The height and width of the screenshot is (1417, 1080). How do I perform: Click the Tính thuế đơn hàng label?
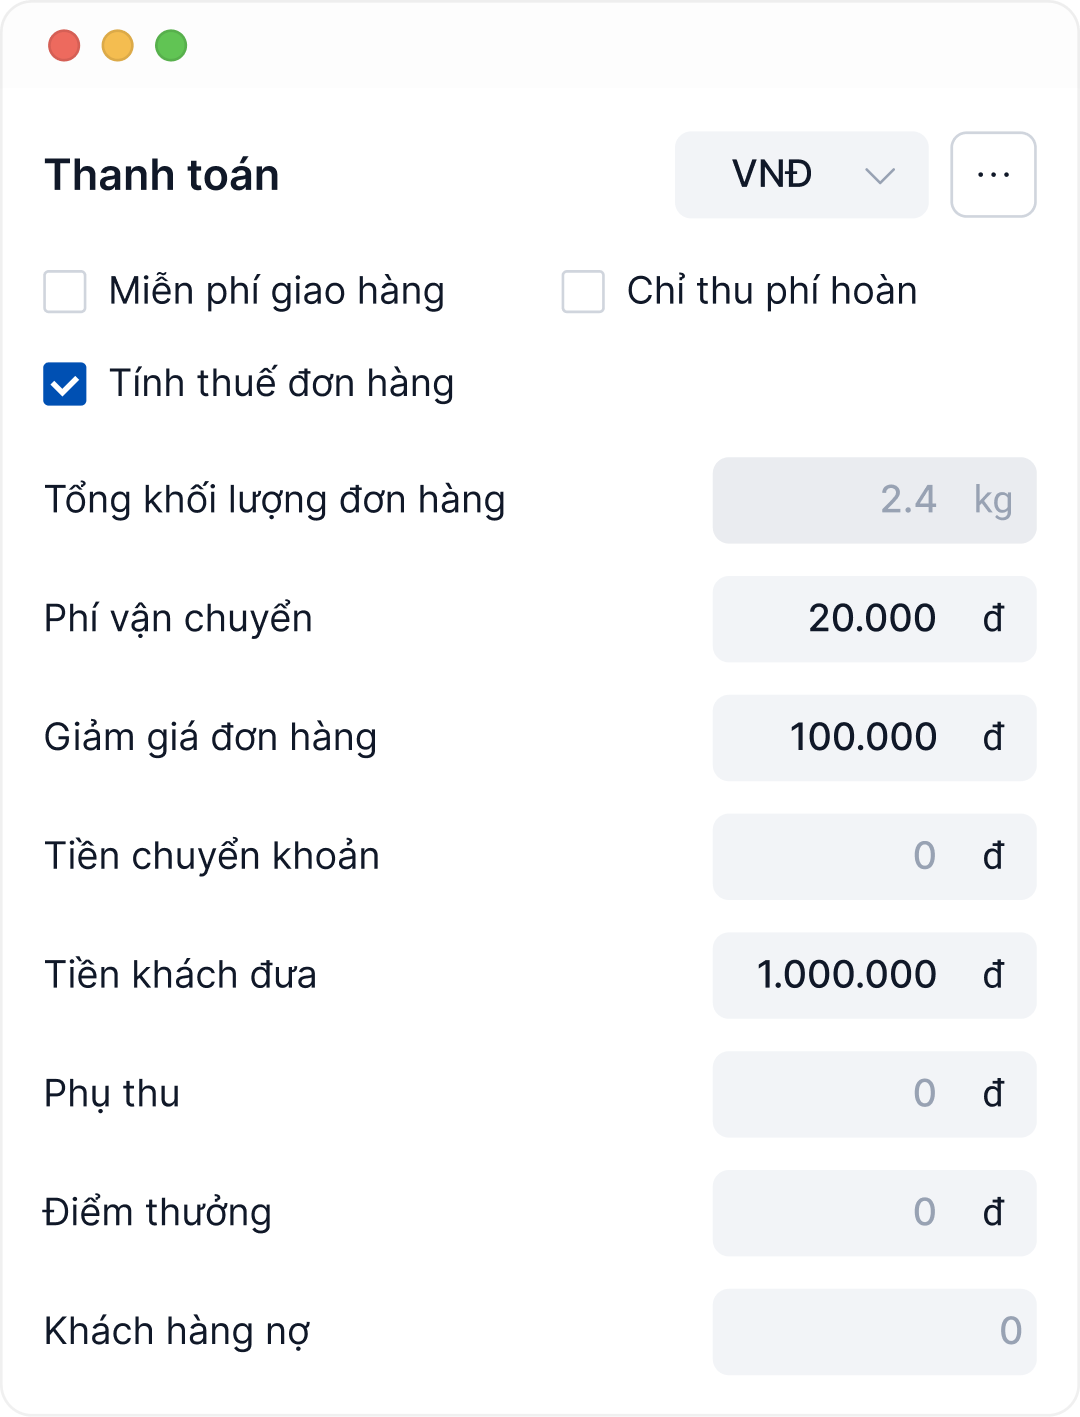pyautogui.click(x=281, y=384)
